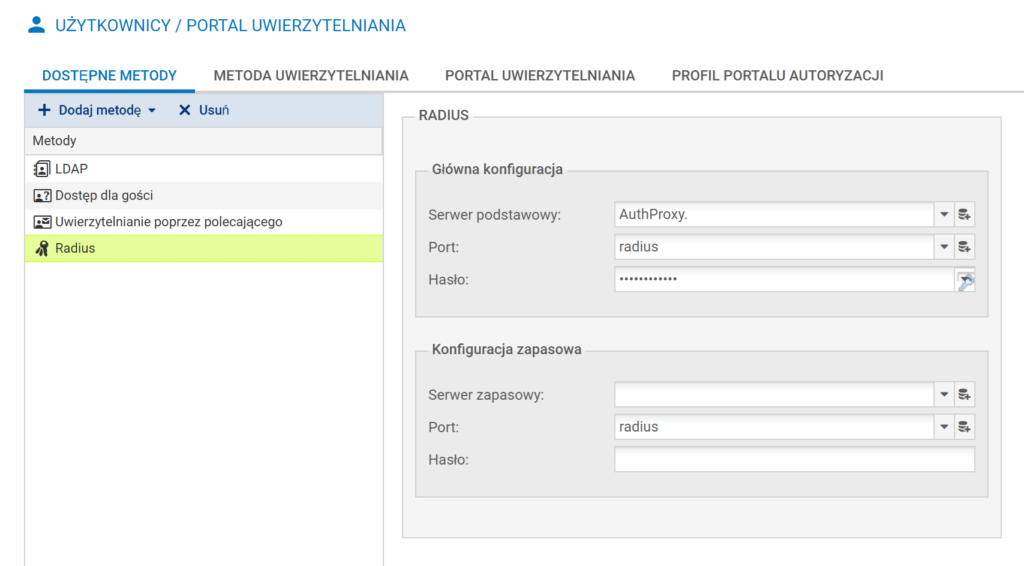
Task: Open the main Port dropdown arrow
Action: pos(943,247)
